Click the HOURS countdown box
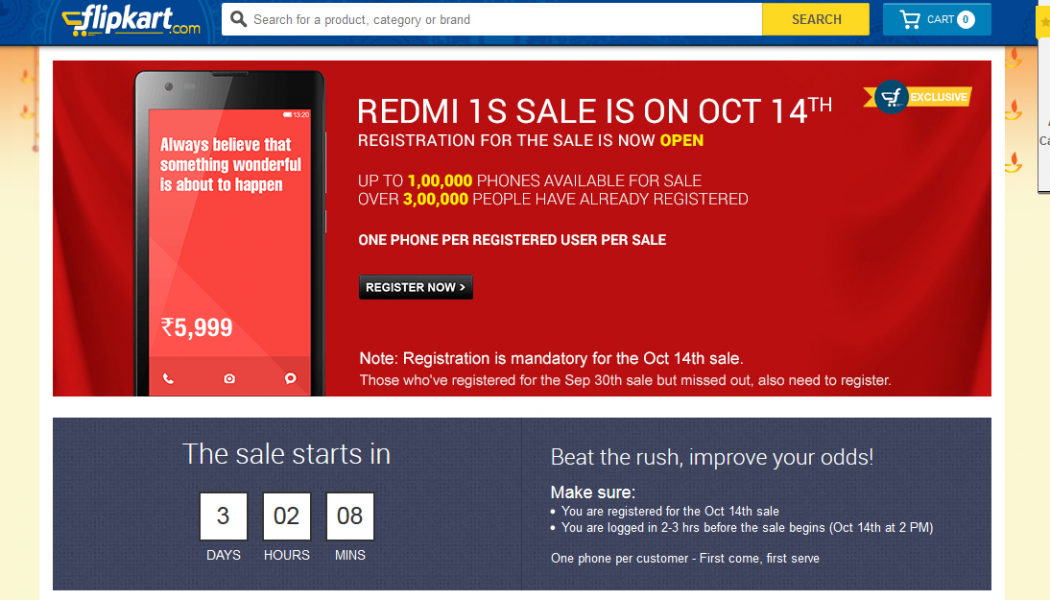The width and height of the screenshot is (1050, 600). point(286,516)
